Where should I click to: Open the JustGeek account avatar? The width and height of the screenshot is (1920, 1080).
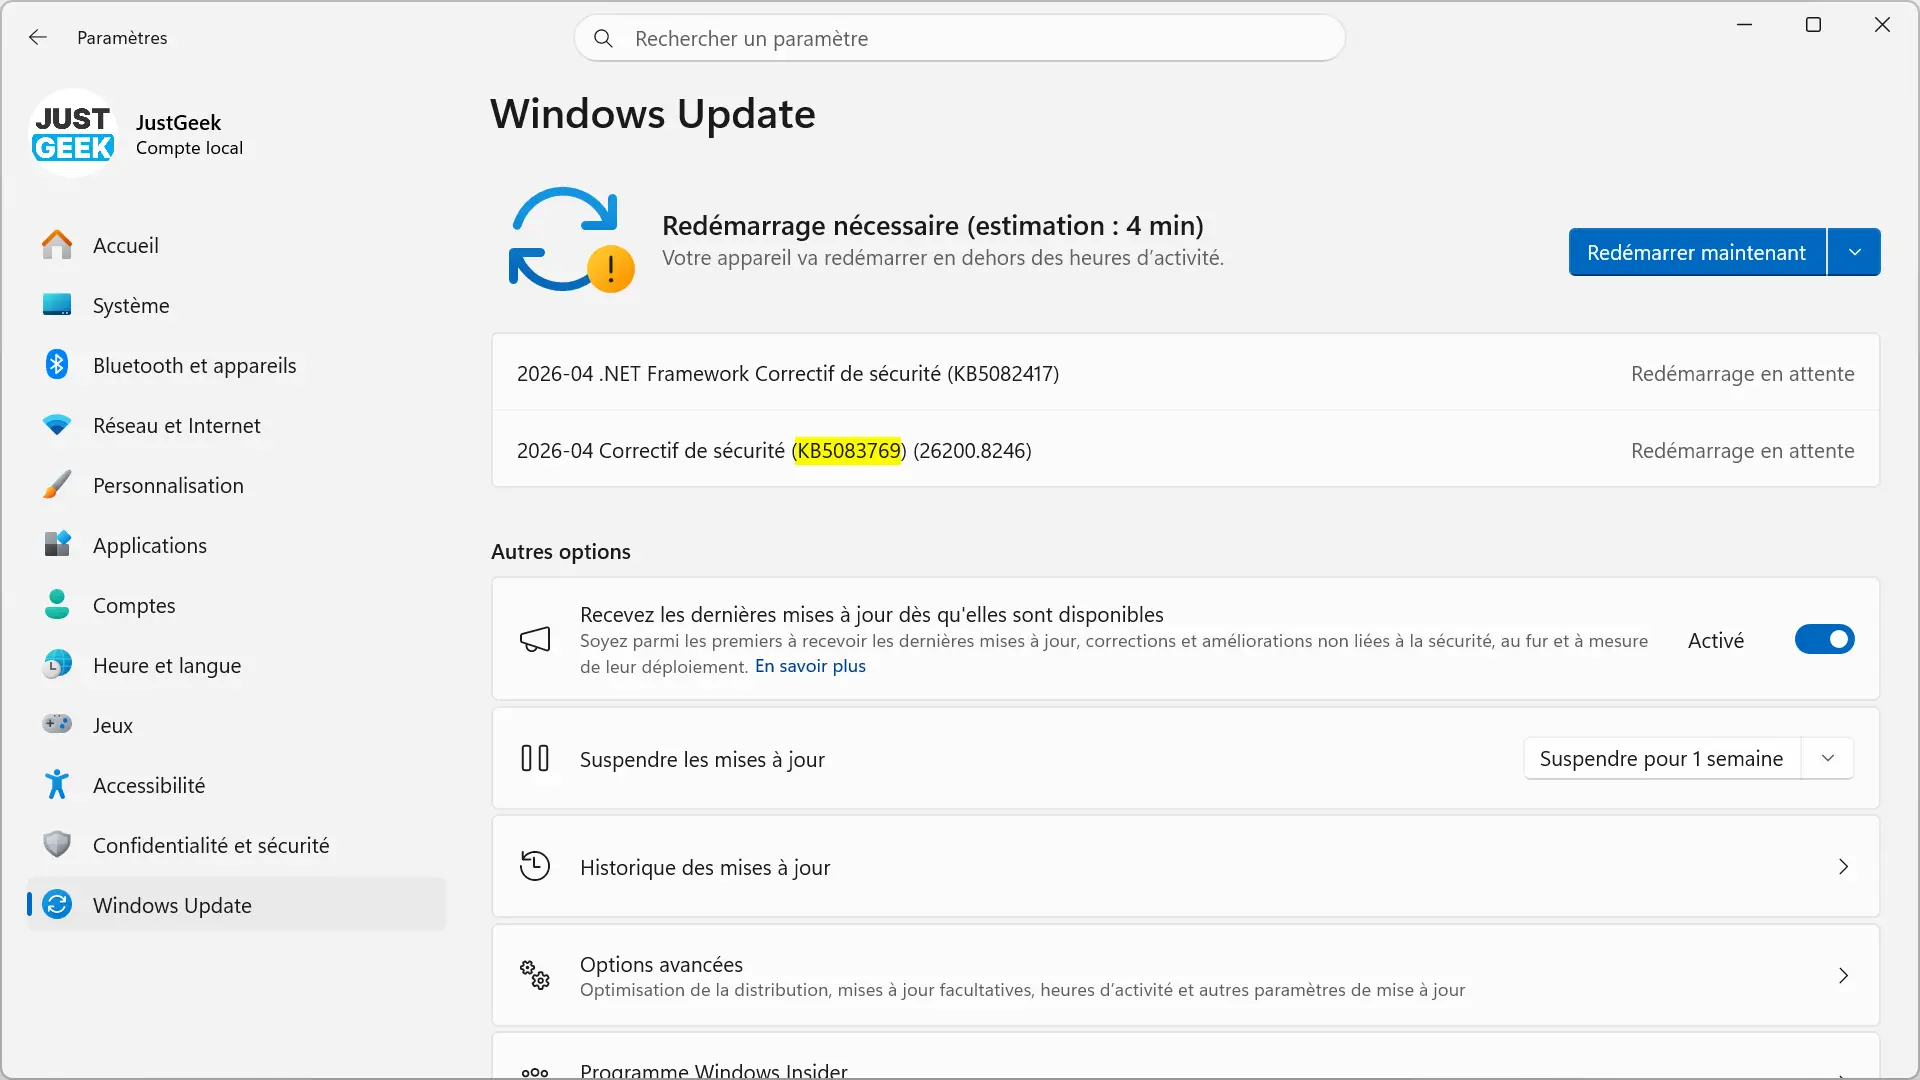[73, 133]
